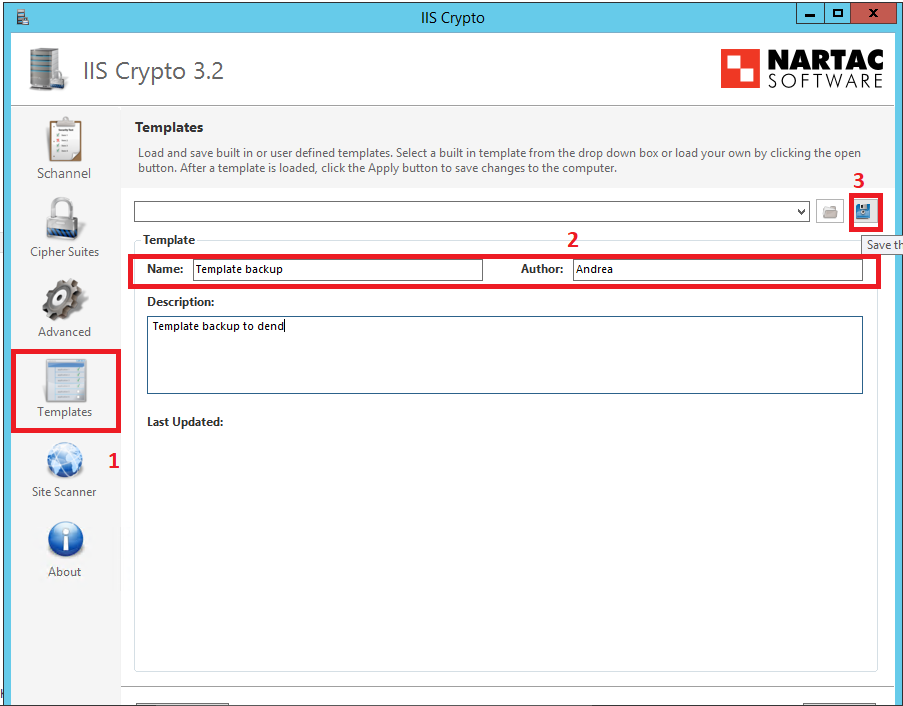Click the open template folder icon
Viewport: 903px width, 706px height.
point(830,211)
